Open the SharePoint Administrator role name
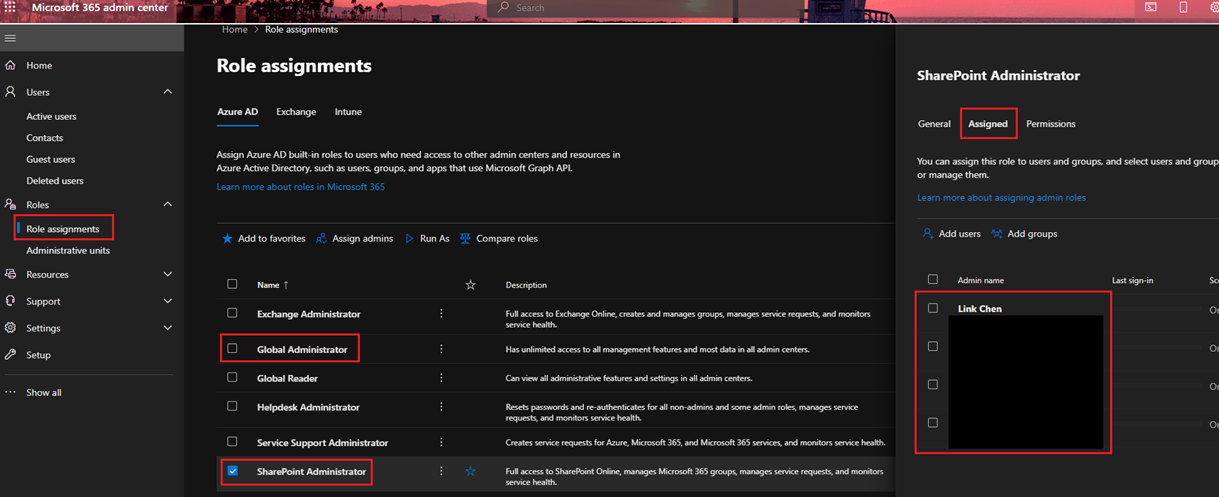1219x497 pixels. coord(311,471)
